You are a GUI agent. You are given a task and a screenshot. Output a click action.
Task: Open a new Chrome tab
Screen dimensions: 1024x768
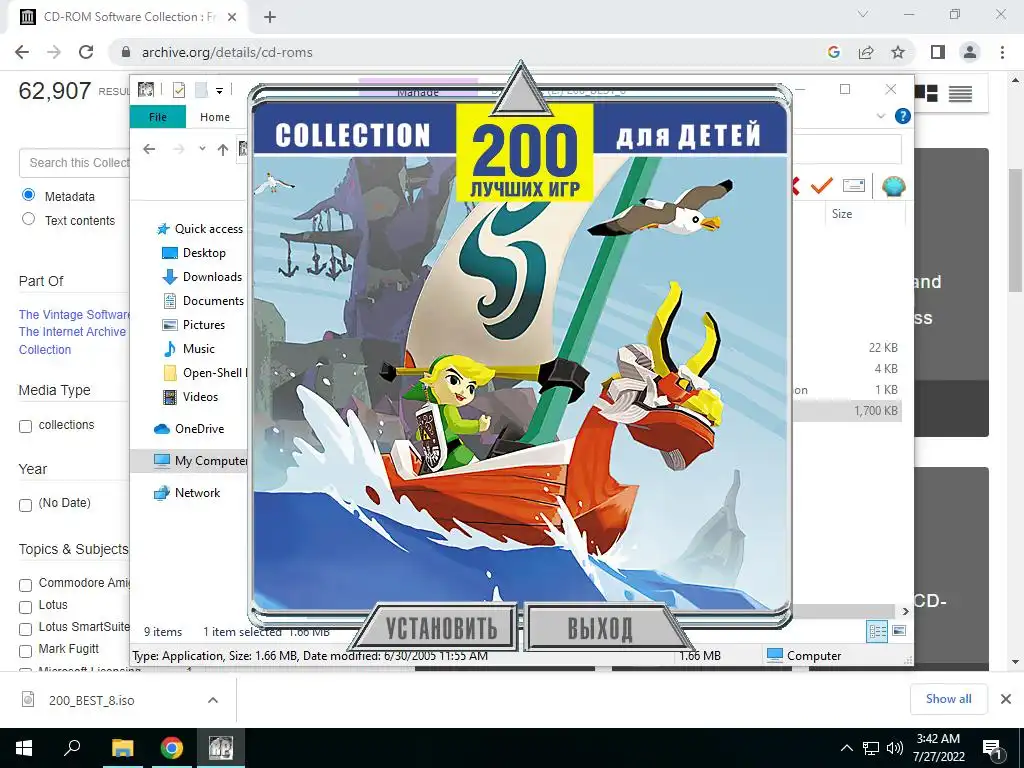pyautogui.click(x=270, y=17)
